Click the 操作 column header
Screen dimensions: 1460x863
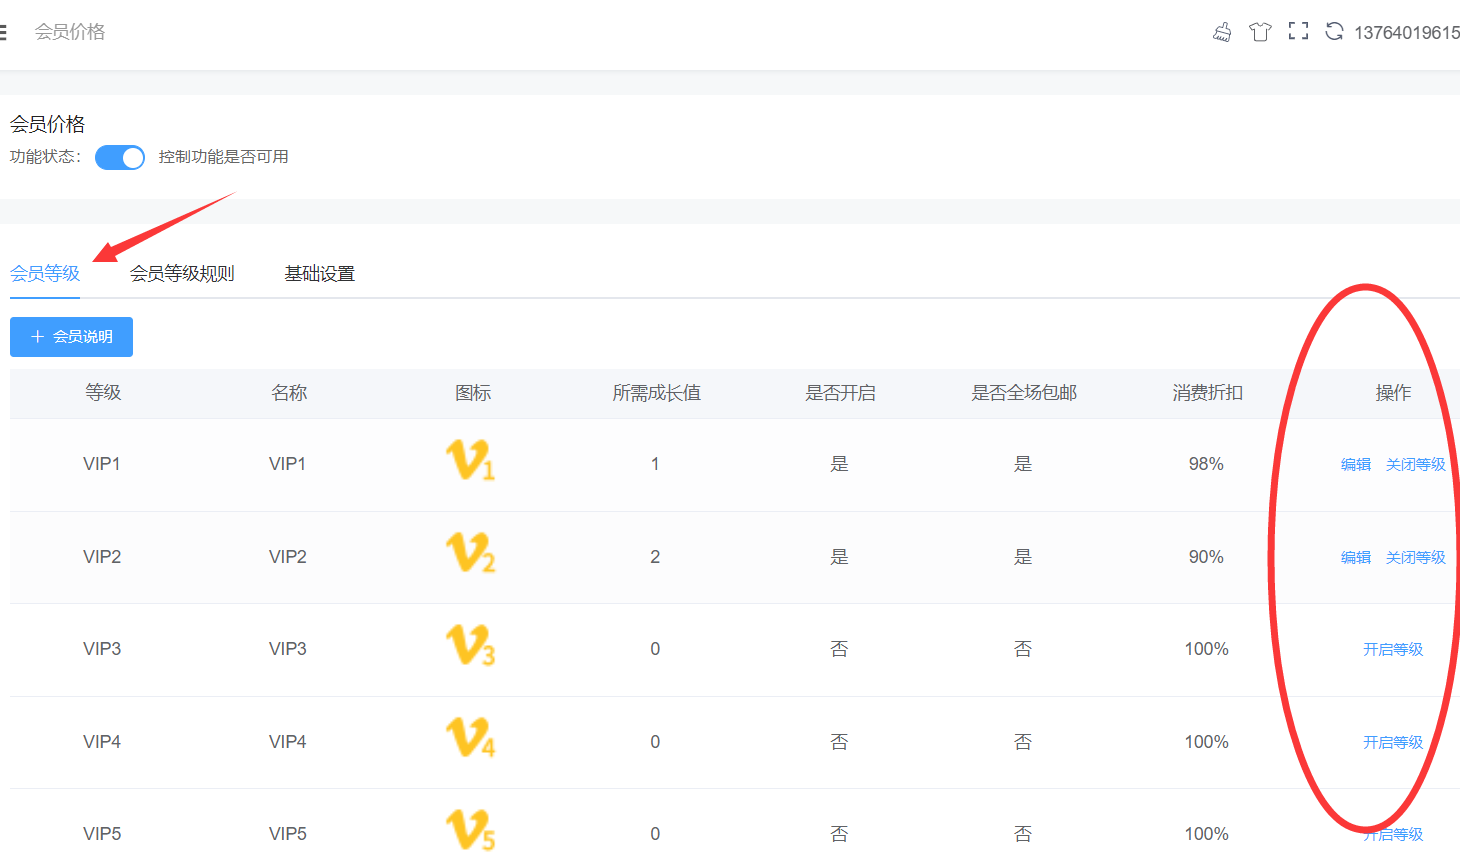(x=1393, y=393)
